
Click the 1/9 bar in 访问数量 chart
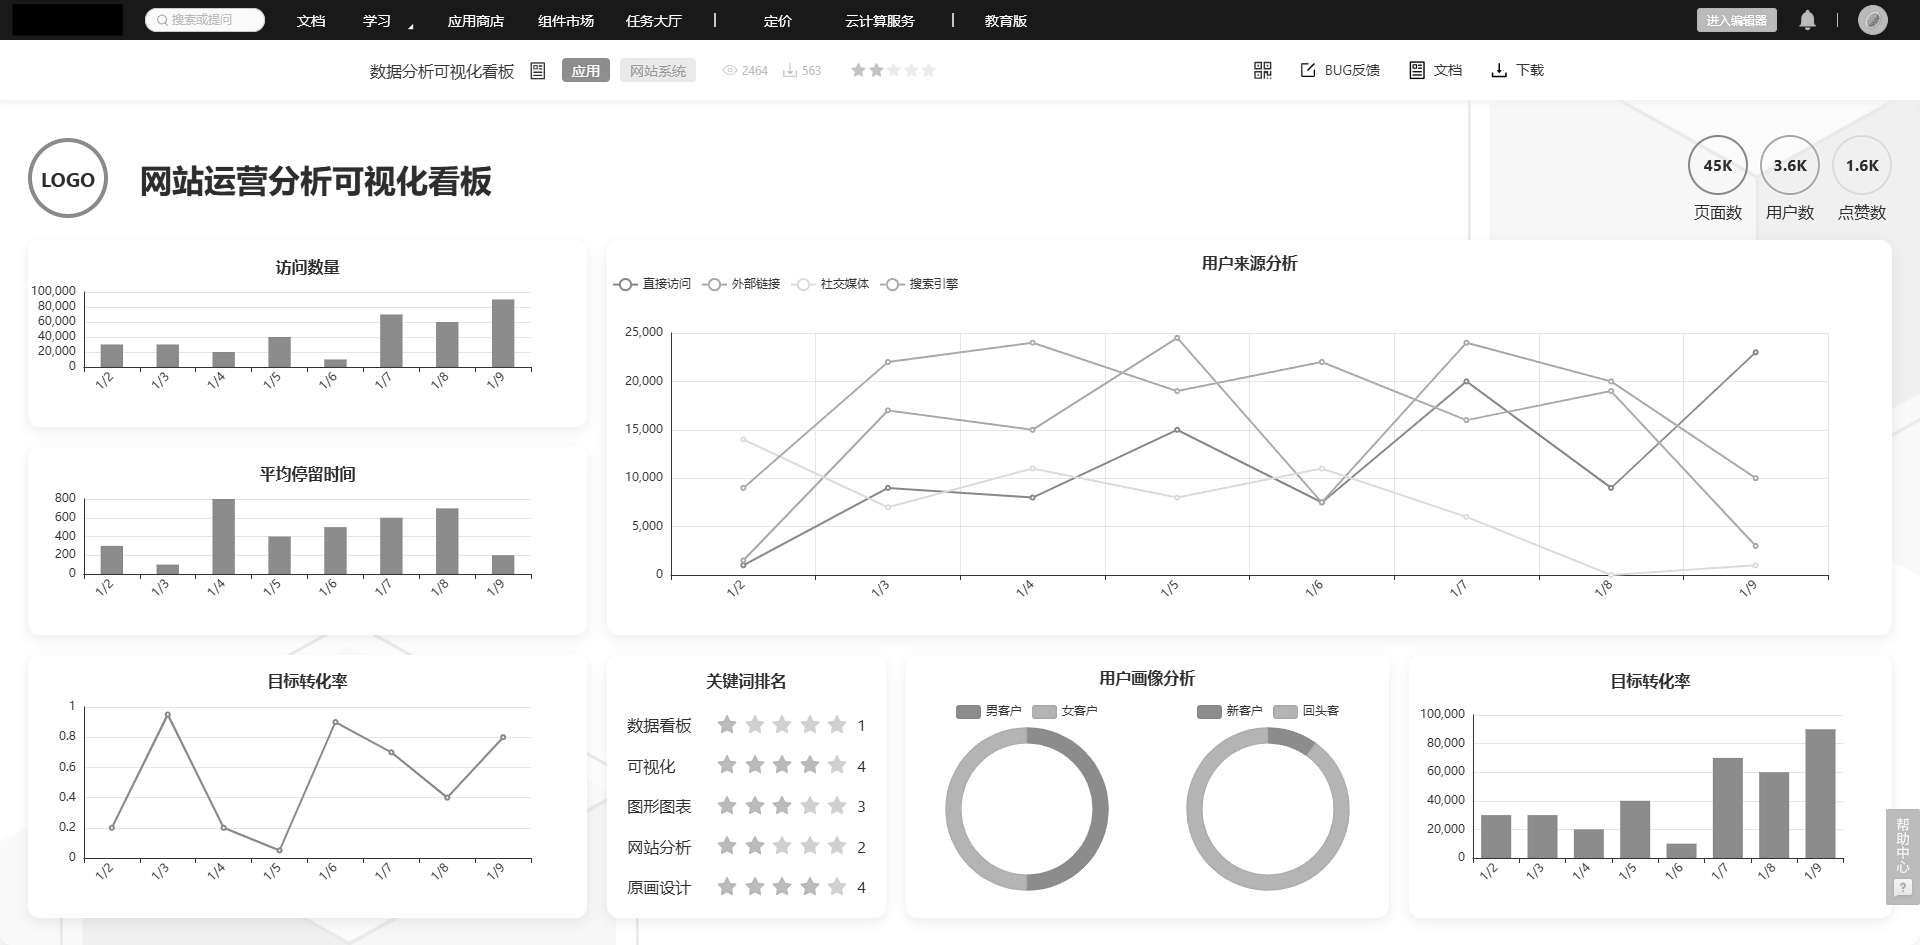[503, 334]
